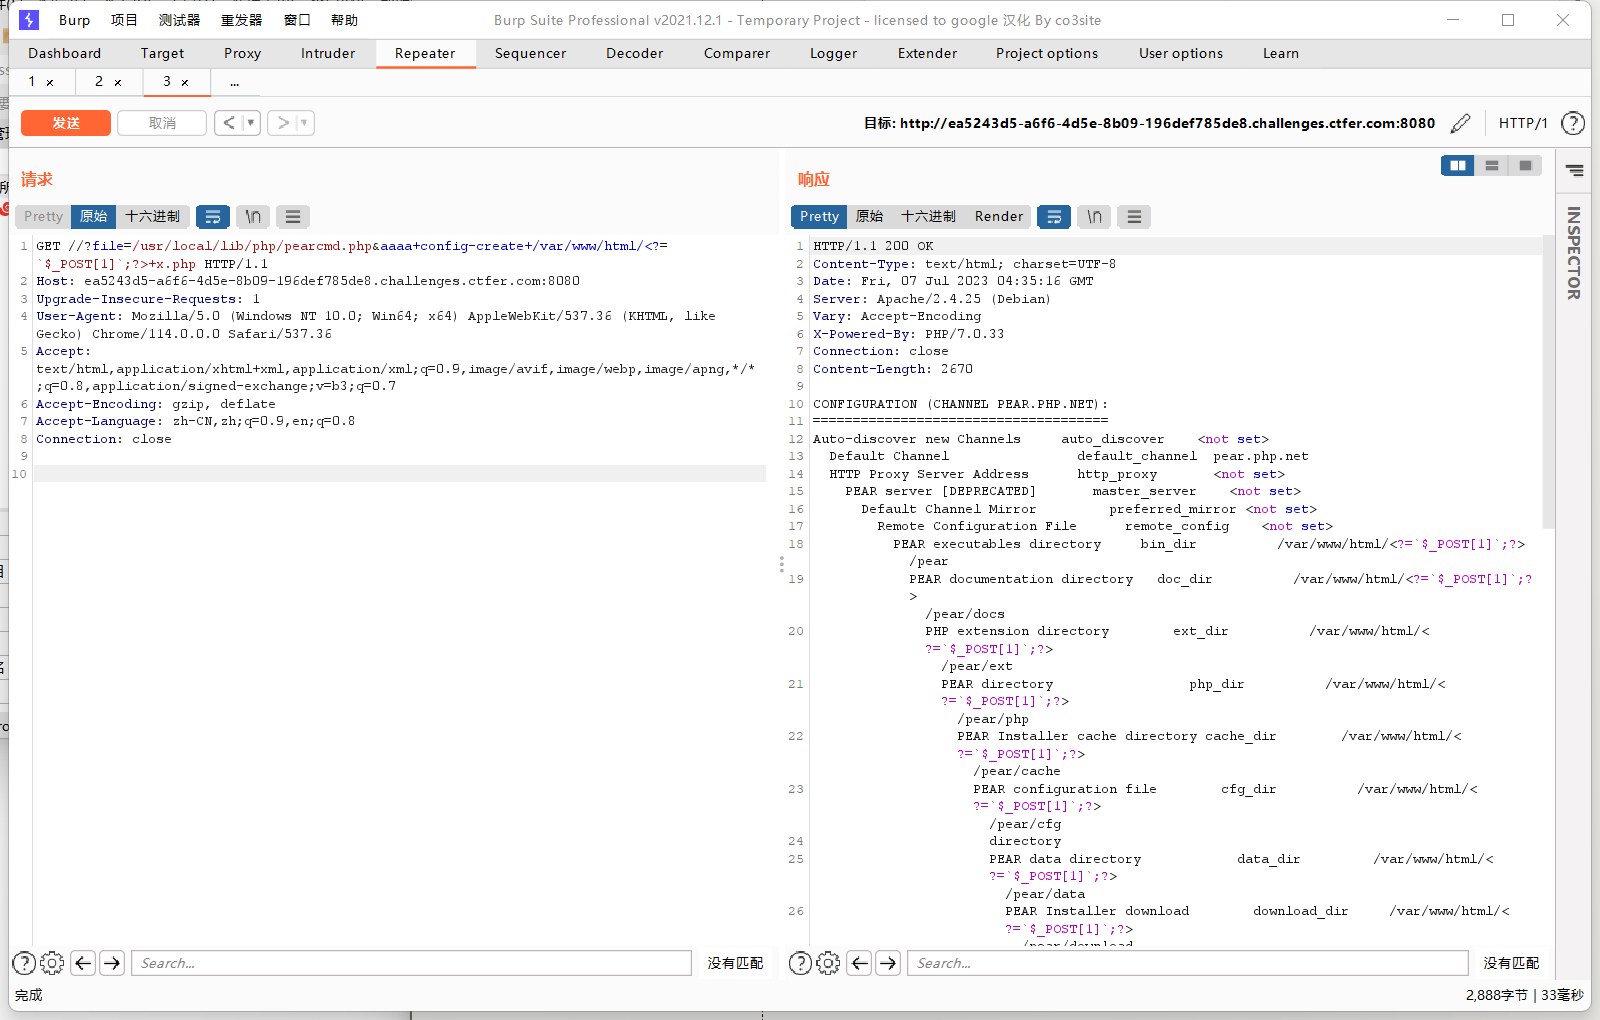Open back-history dropdown arrow
The height and width of the screenshot is (1020, 1600).
pos(251,123)
